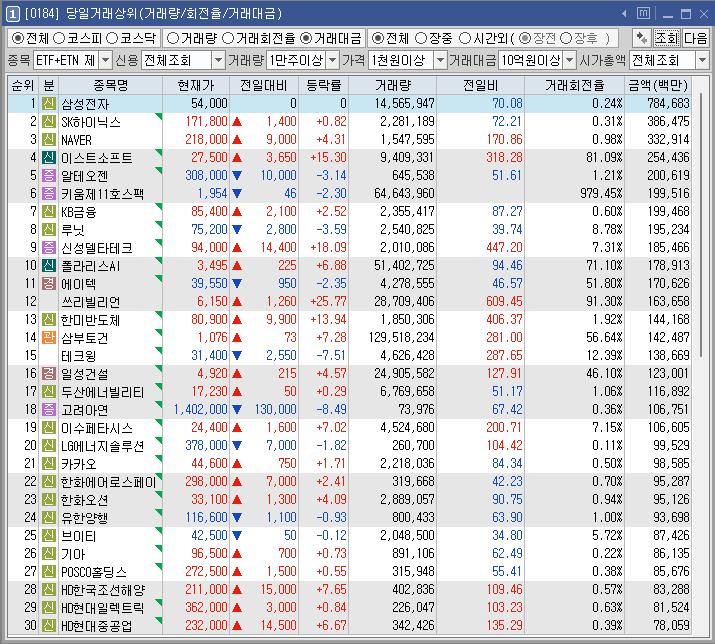Click the 증 badge icon for 고려아연
The height and width of the screenshot is (644, 715).
coord(49,409)
